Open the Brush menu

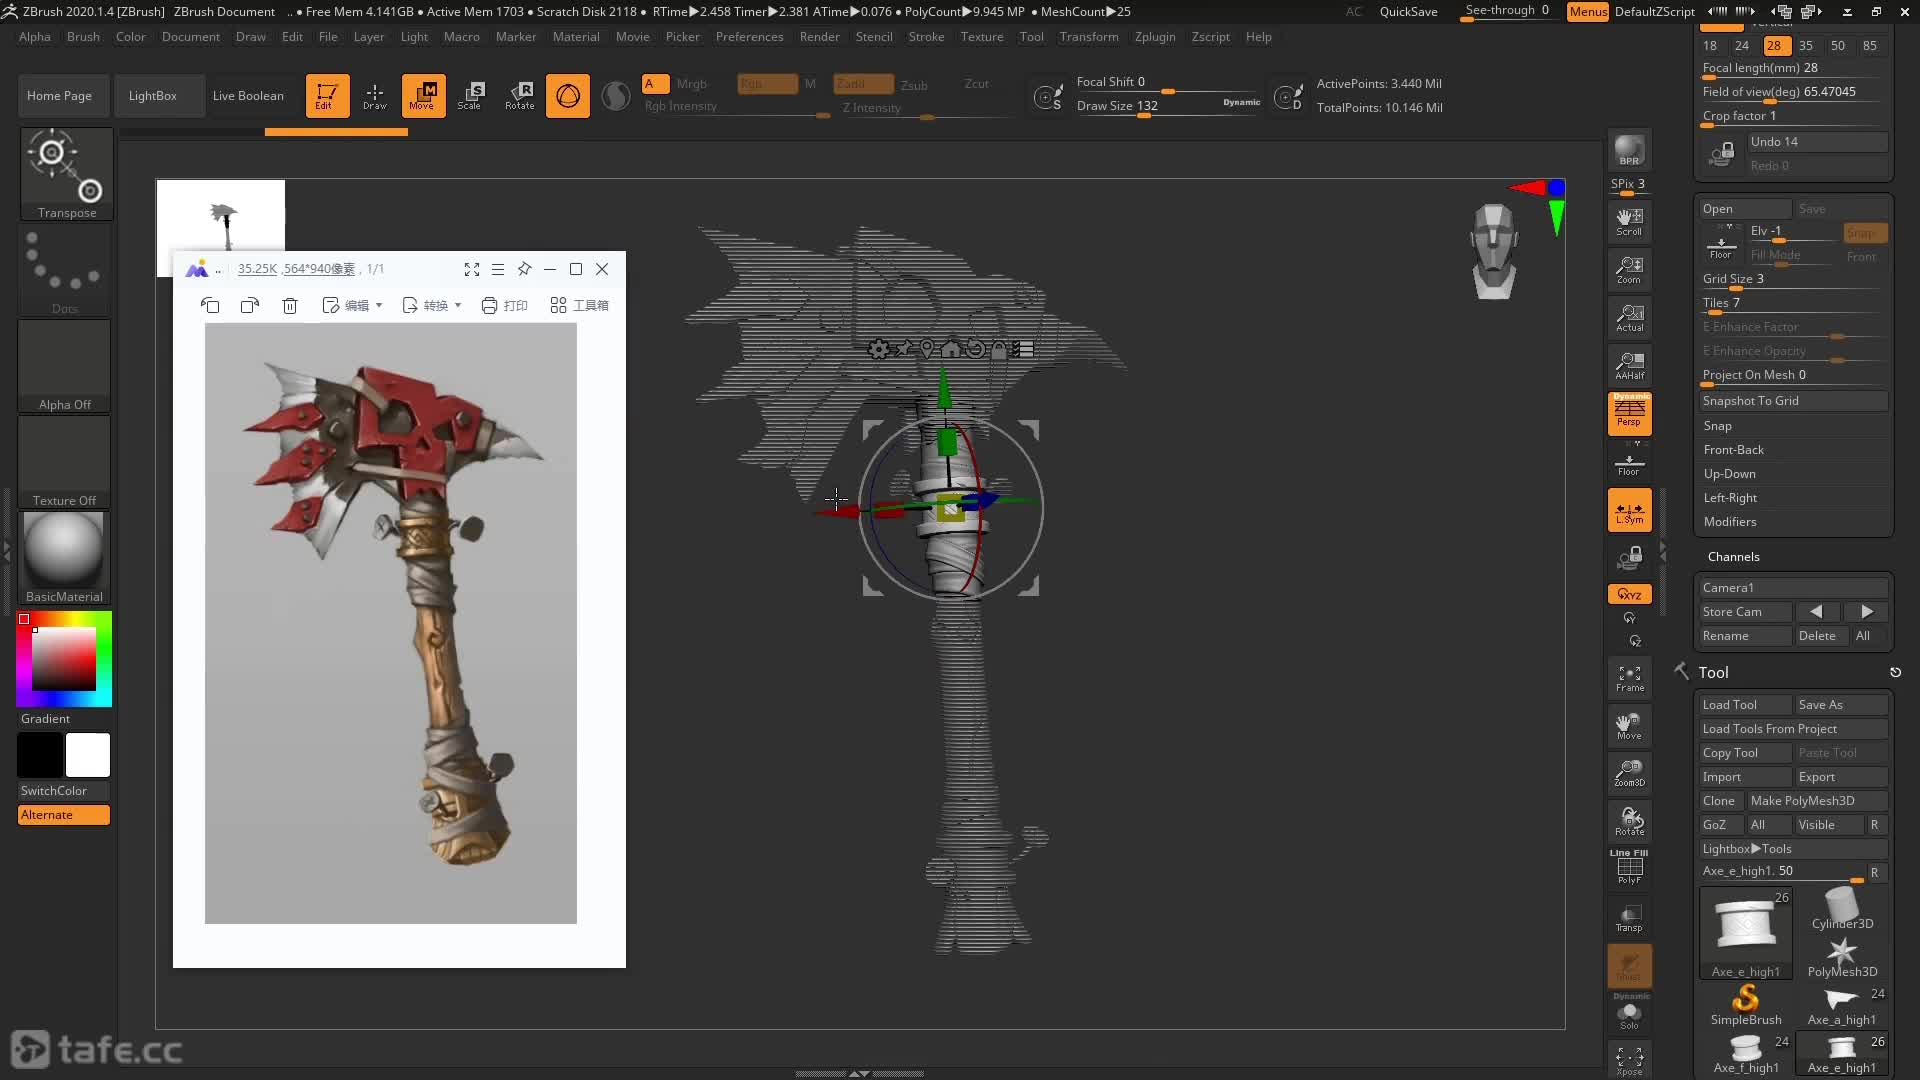point(83,37)
